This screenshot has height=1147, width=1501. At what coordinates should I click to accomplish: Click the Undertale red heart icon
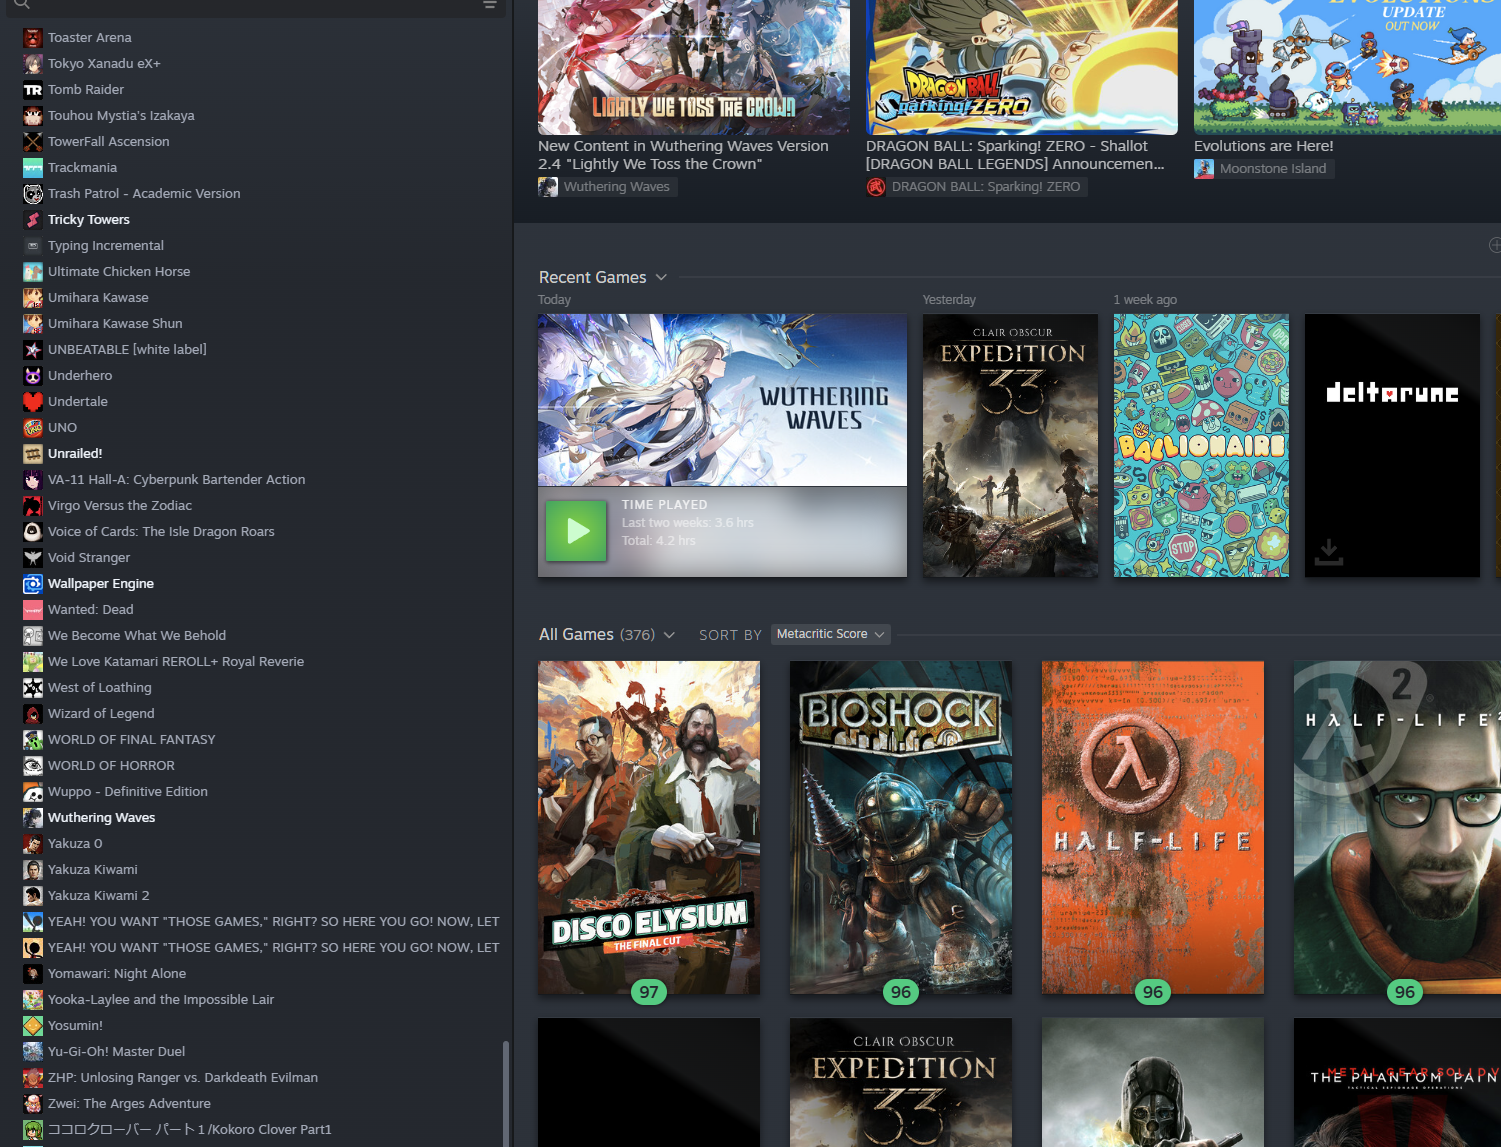pyautogui.click(x=33, y=402)
